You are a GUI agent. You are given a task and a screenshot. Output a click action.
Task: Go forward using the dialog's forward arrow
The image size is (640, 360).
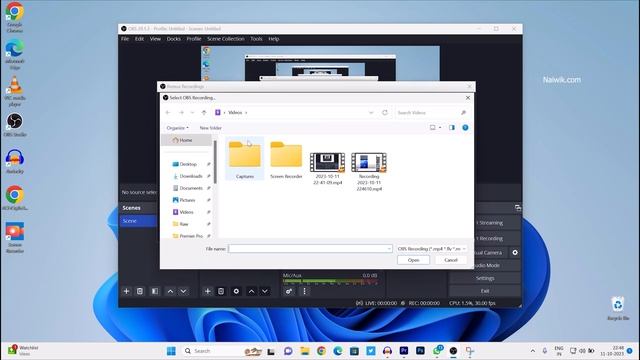tap(182, 112)
